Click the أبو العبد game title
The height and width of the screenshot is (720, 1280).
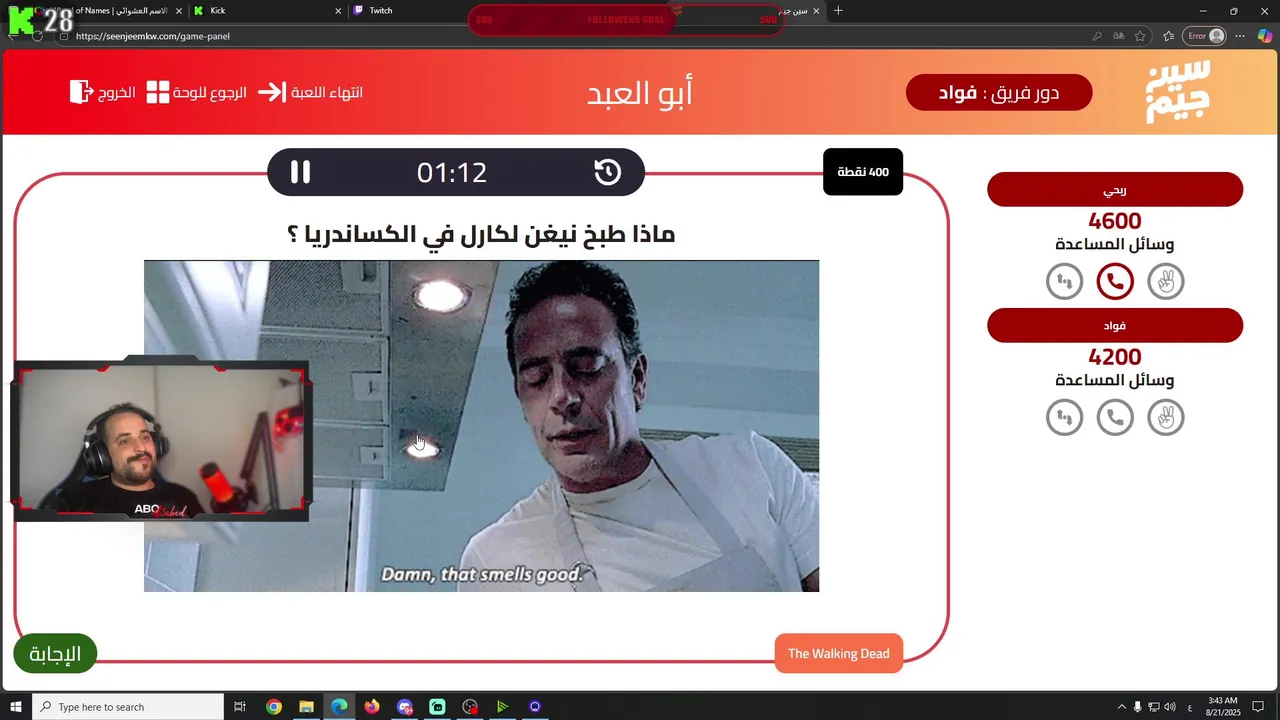pos(640,93)
